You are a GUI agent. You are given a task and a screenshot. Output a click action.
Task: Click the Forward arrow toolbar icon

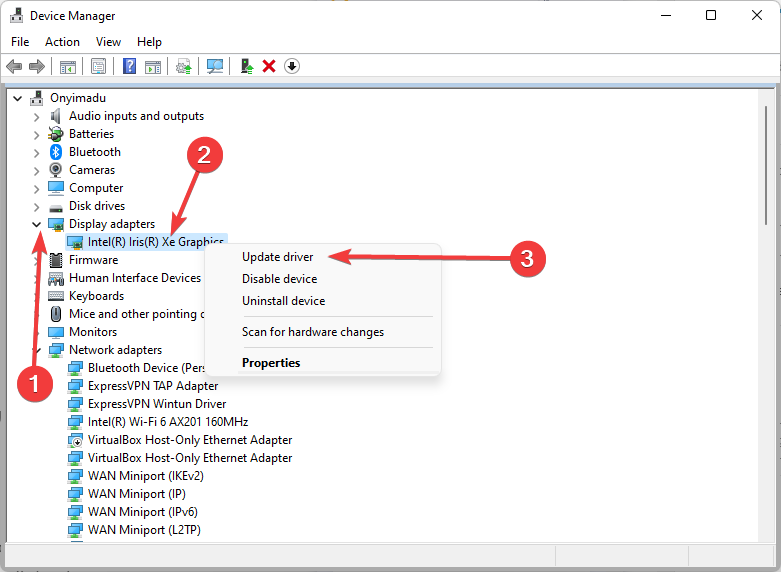coord(37,66)
